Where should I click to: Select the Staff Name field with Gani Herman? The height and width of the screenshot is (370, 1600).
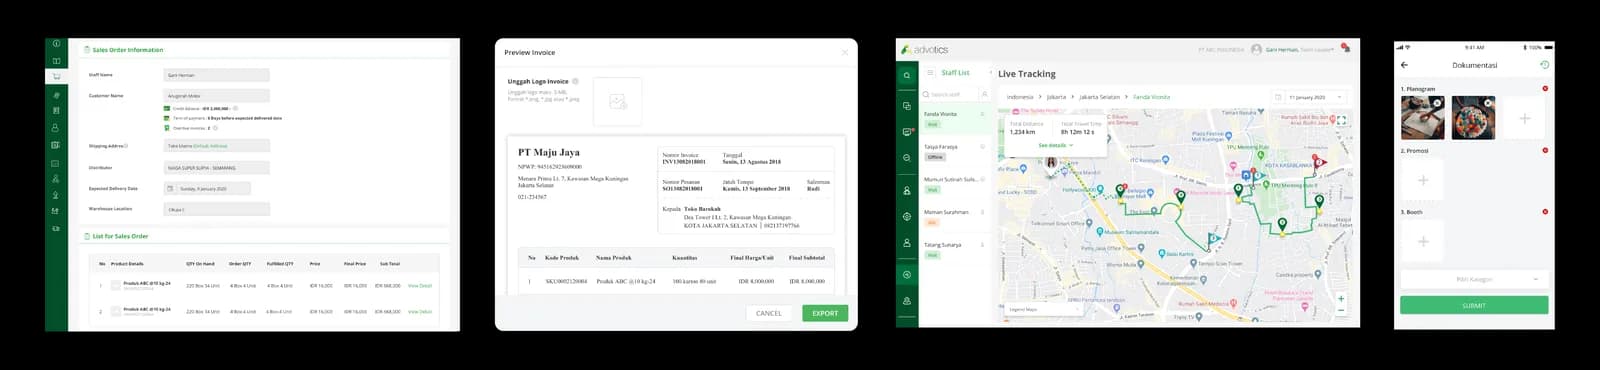217,75
